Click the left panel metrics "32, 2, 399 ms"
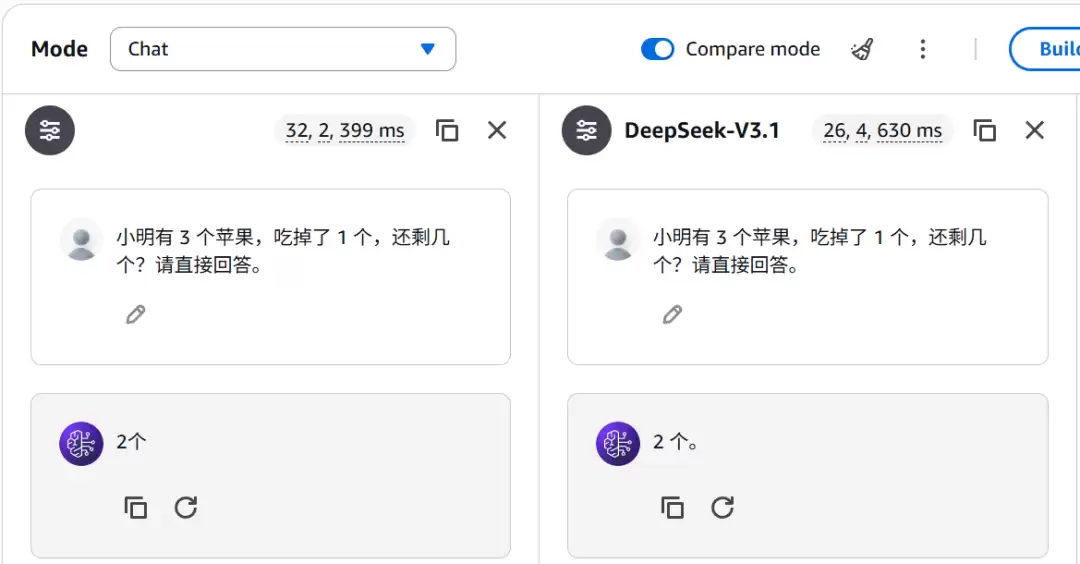This screenshot has height=564, width=1080. coord(345,130)
